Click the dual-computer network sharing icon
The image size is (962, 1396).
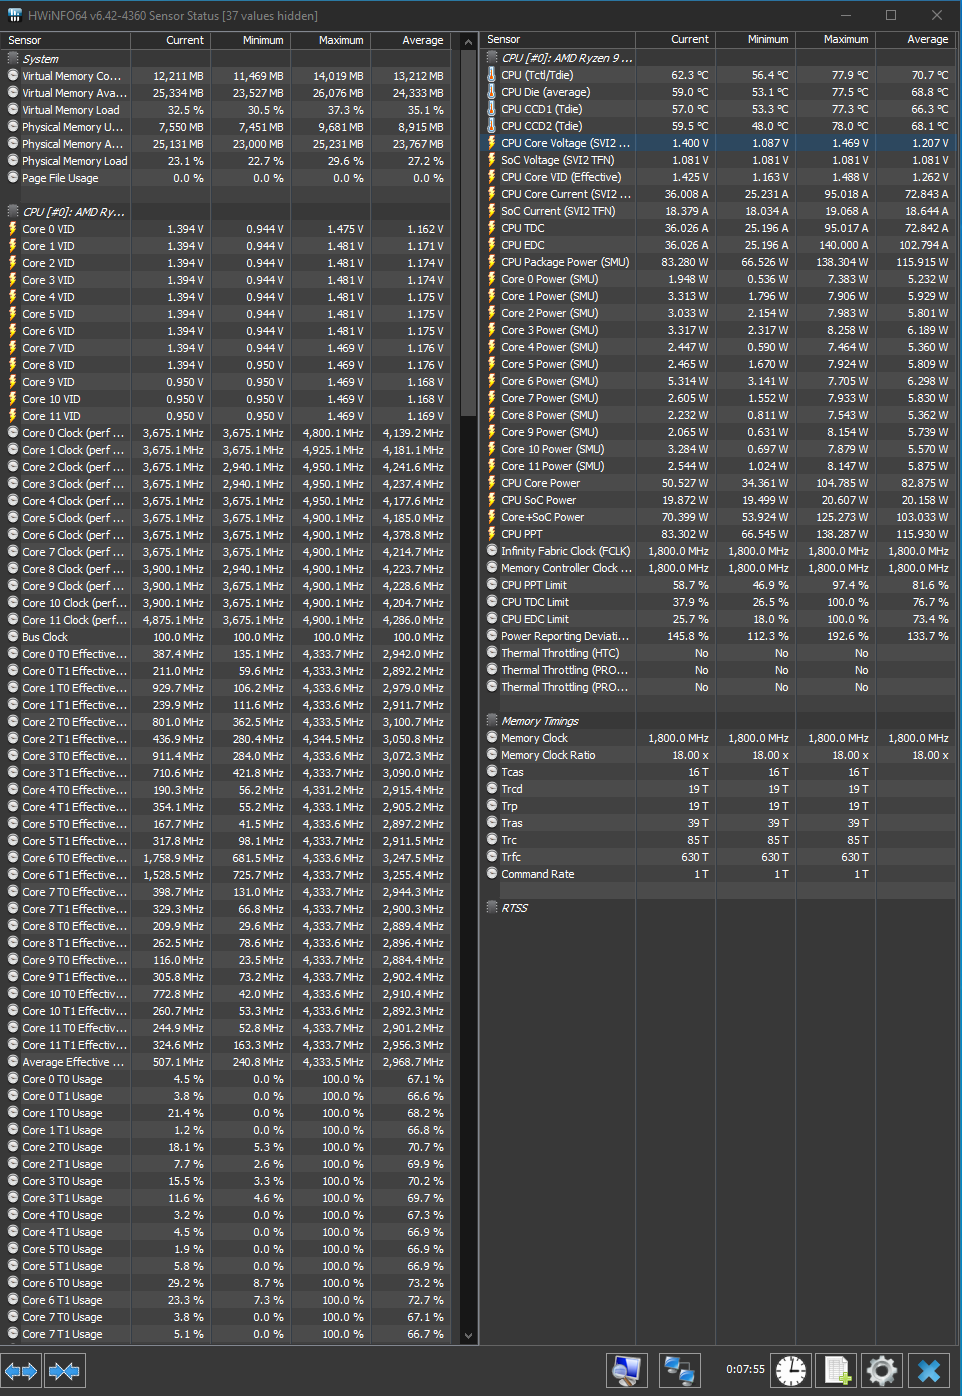pyautogui.click(x=680, y=1370)
